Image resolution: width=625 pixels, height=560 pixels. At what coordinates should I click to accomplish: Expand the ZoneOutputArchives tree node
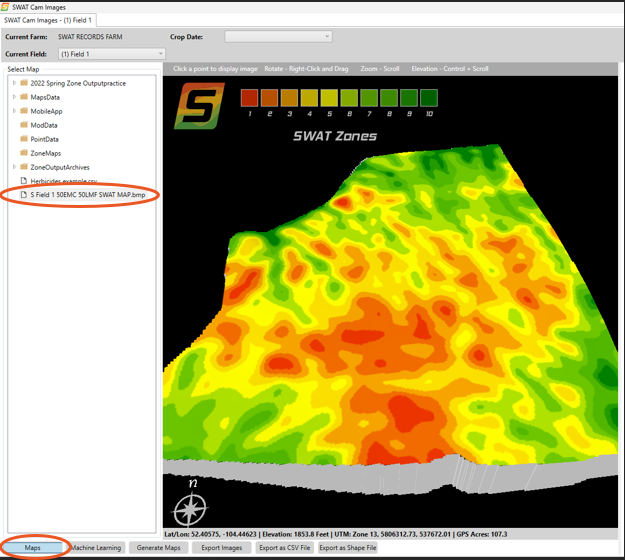click(14, 167)
